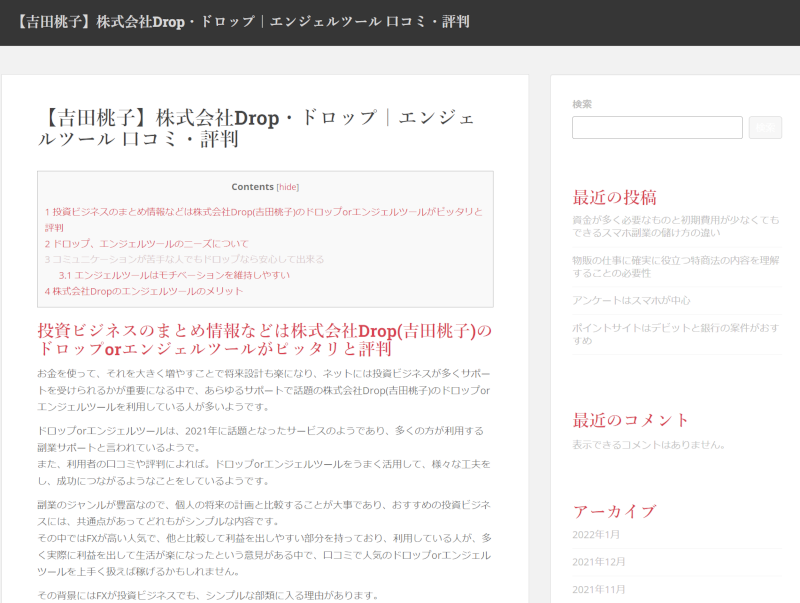Read the post アンケートはスマホが中心

coord(631,300)
